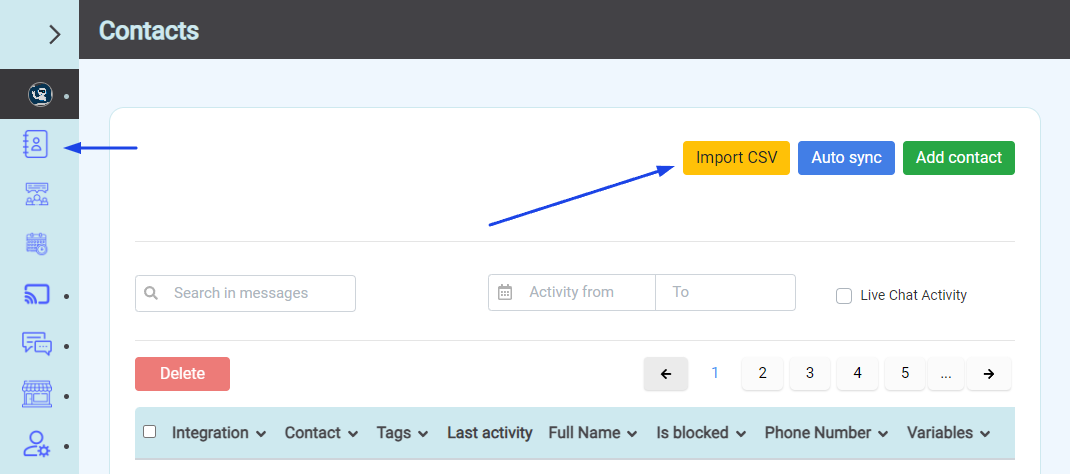
Task: Open the To date field
Action: coord(725,292)
